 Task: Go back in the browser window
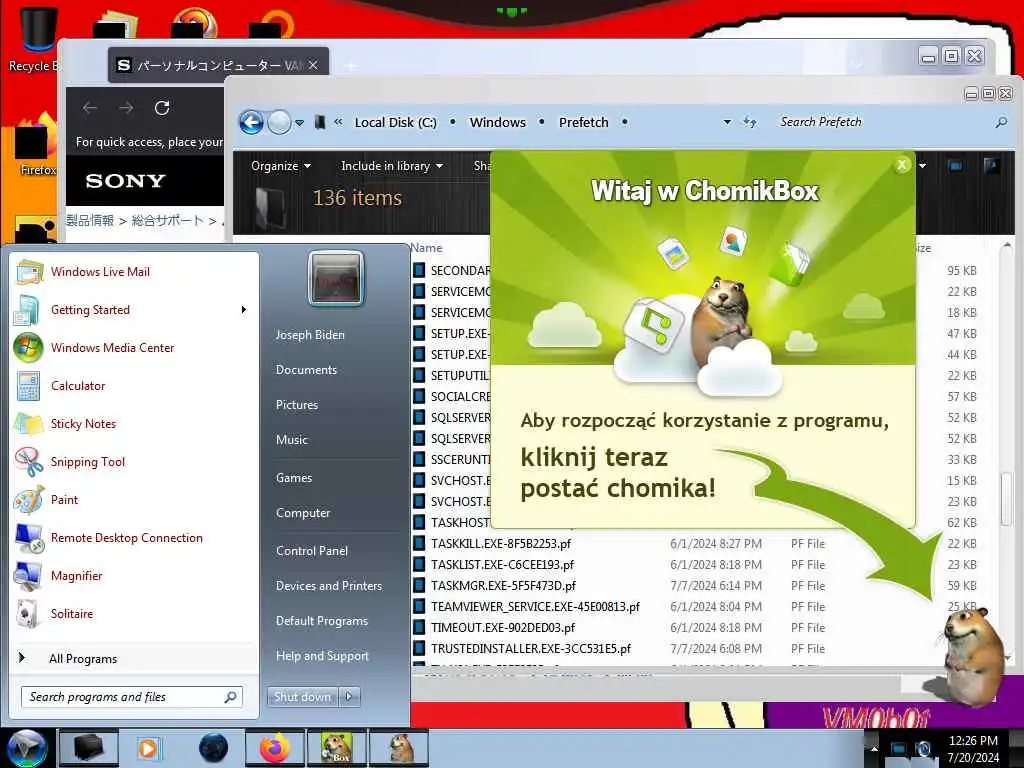pos(90,108)
